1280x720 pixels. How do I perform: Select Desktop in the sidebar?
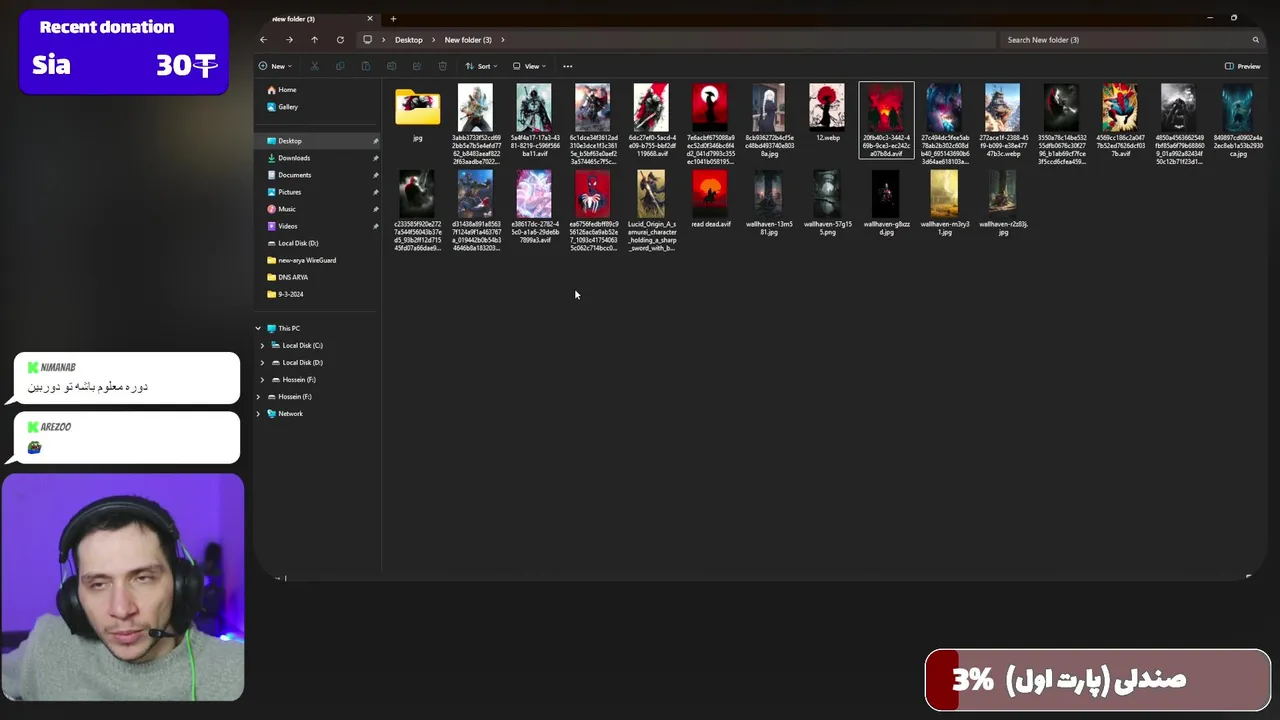[x=318, y=141]
